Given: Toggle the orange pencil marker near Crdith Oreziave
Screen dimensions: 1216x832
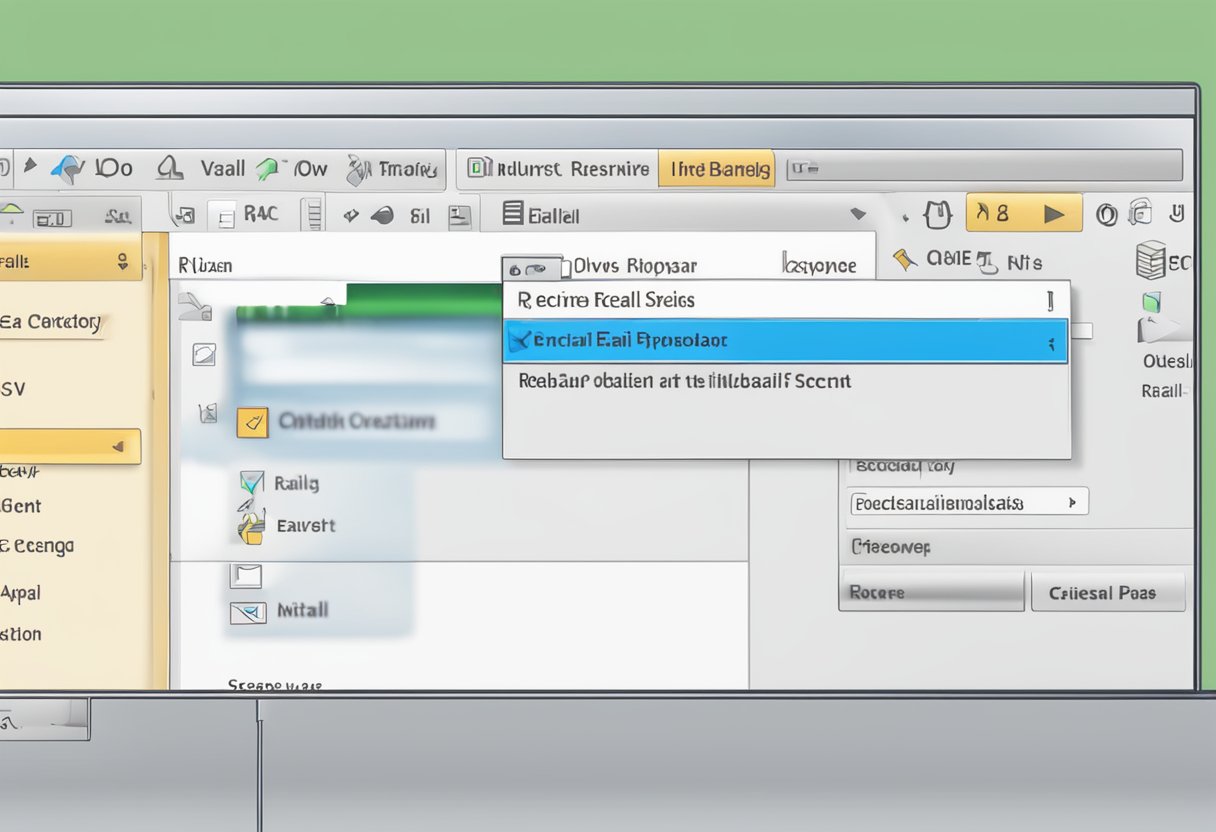Looking at the screenshot, I should (x=253, y=422).
